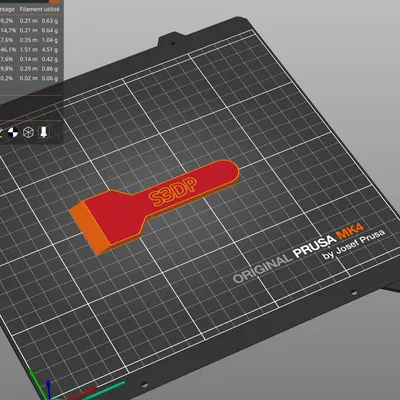Click the "0.35 m" filament length value
Image resolution: width=400 pixels, height=400 pixels.
[29, 40]
